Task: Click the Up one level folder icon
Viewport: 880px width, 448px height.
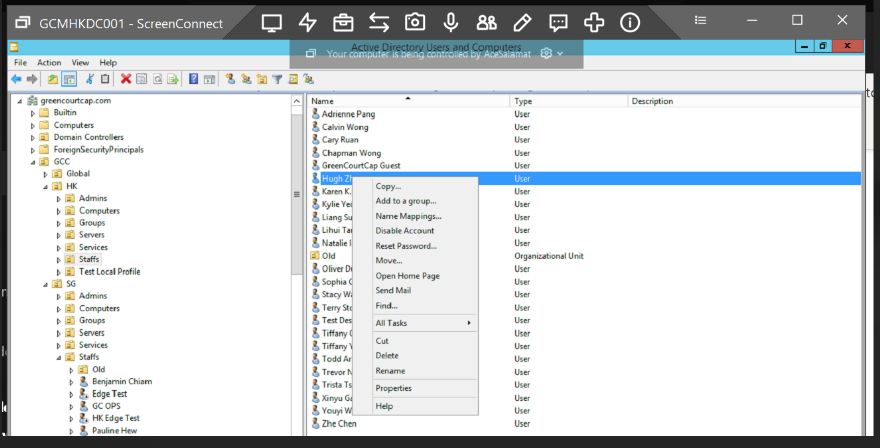Action: 53,80
